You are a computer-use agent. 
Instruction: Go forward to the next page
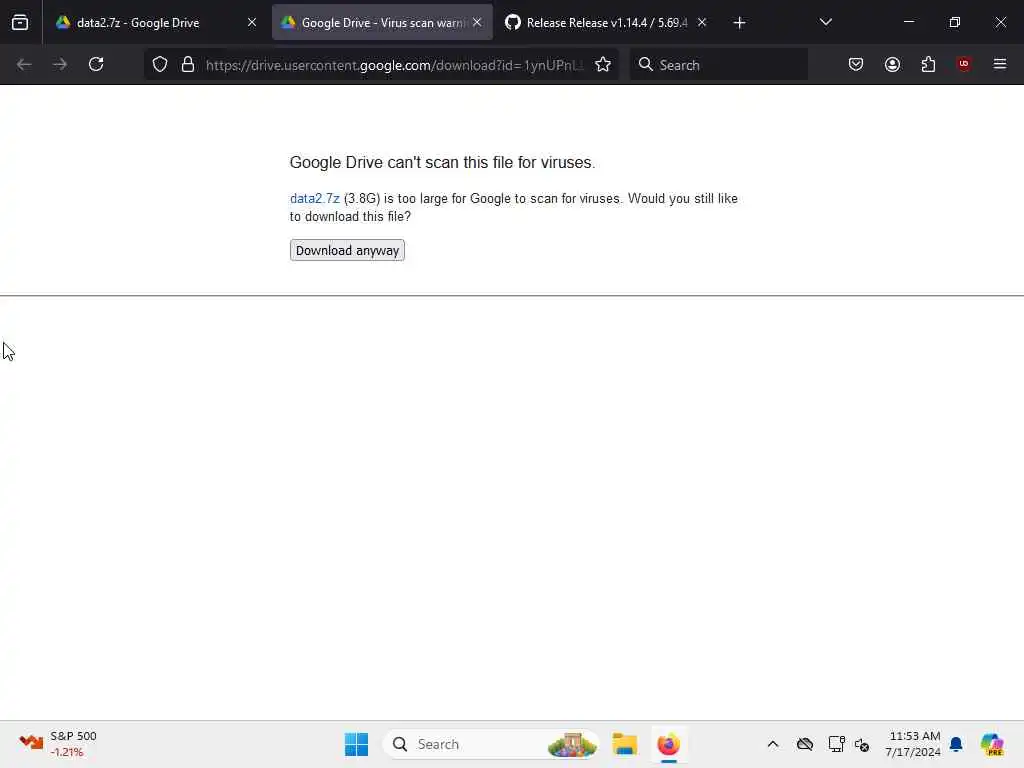point(60,64)
